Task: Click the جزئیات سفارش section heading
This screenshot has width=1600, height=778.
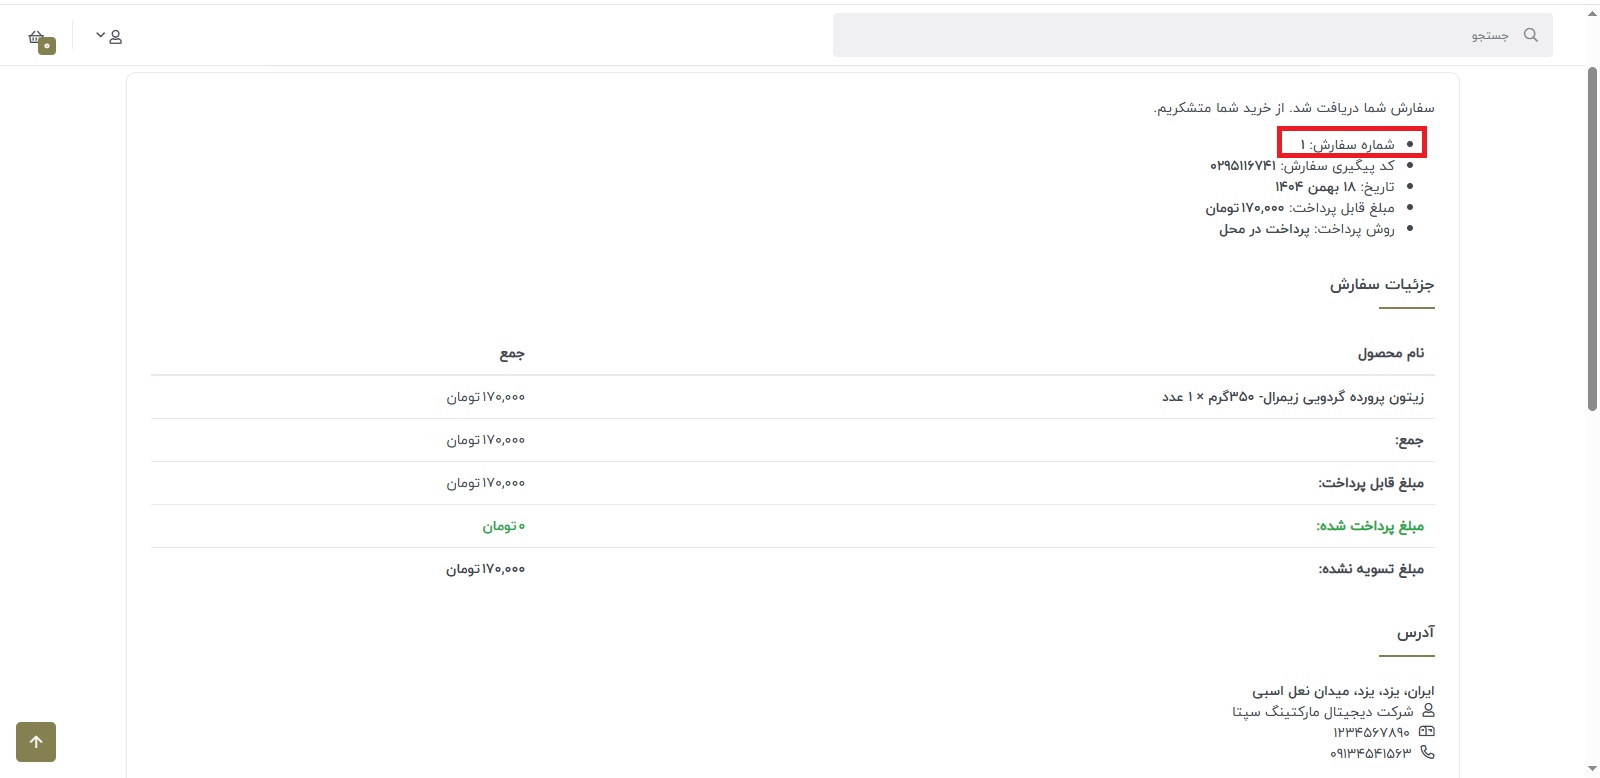Action: coord(1381,285)
